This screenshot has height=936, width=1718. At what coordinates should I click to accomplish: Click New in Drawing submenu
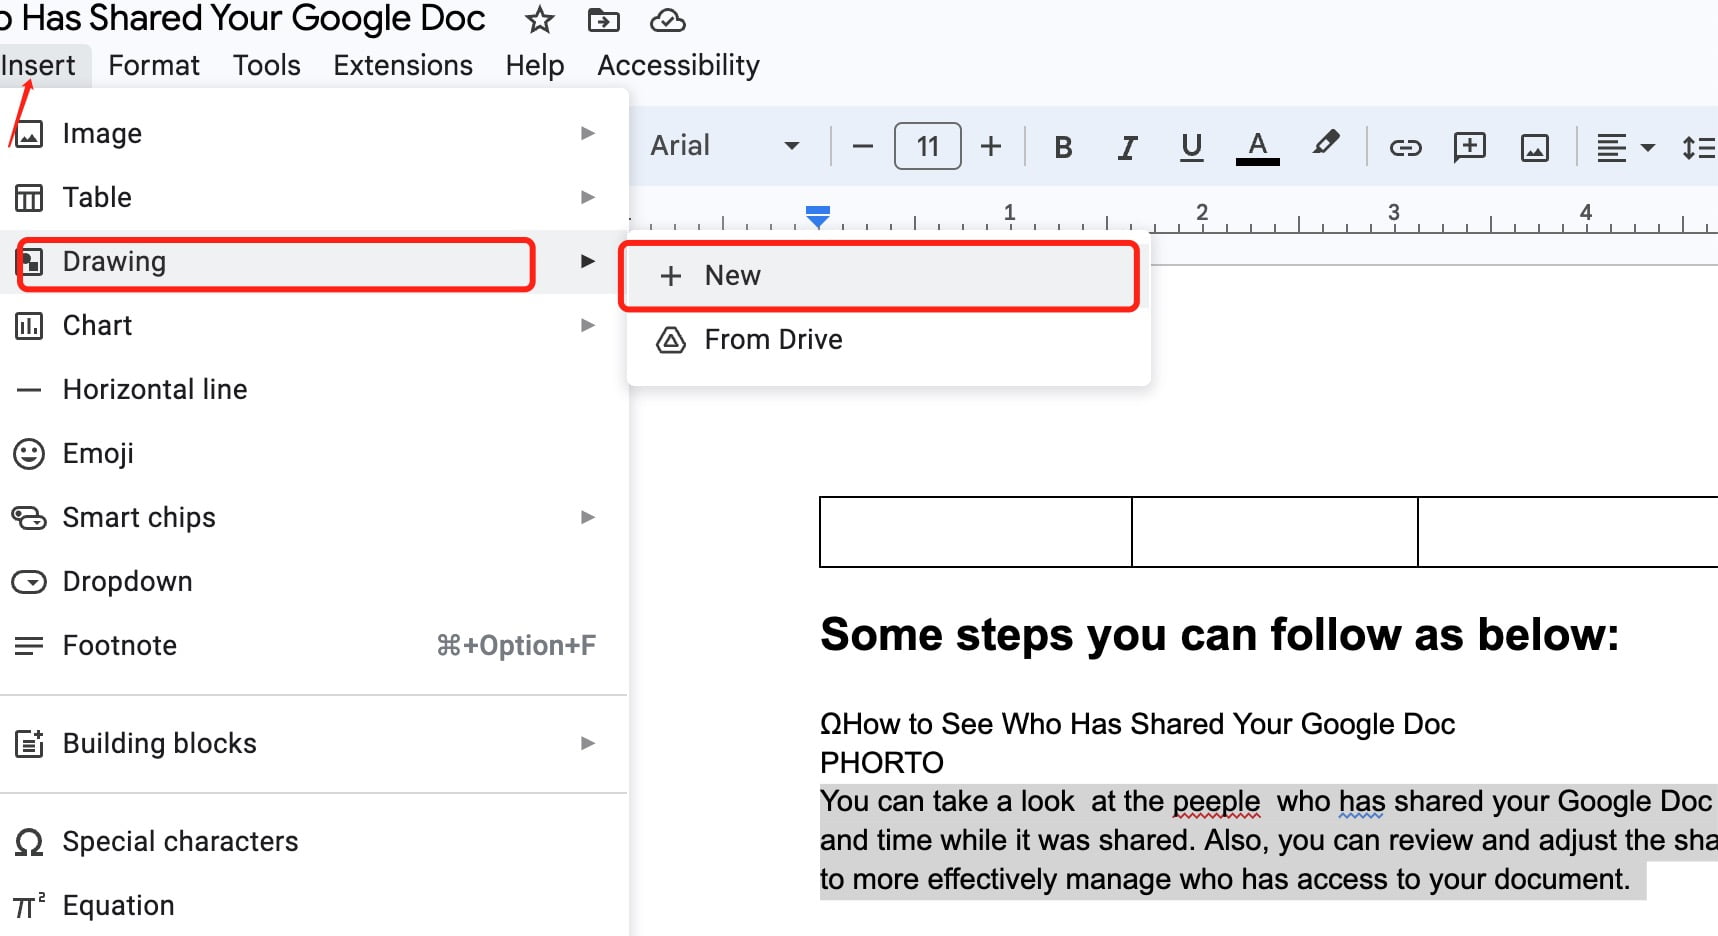point(889,275)
